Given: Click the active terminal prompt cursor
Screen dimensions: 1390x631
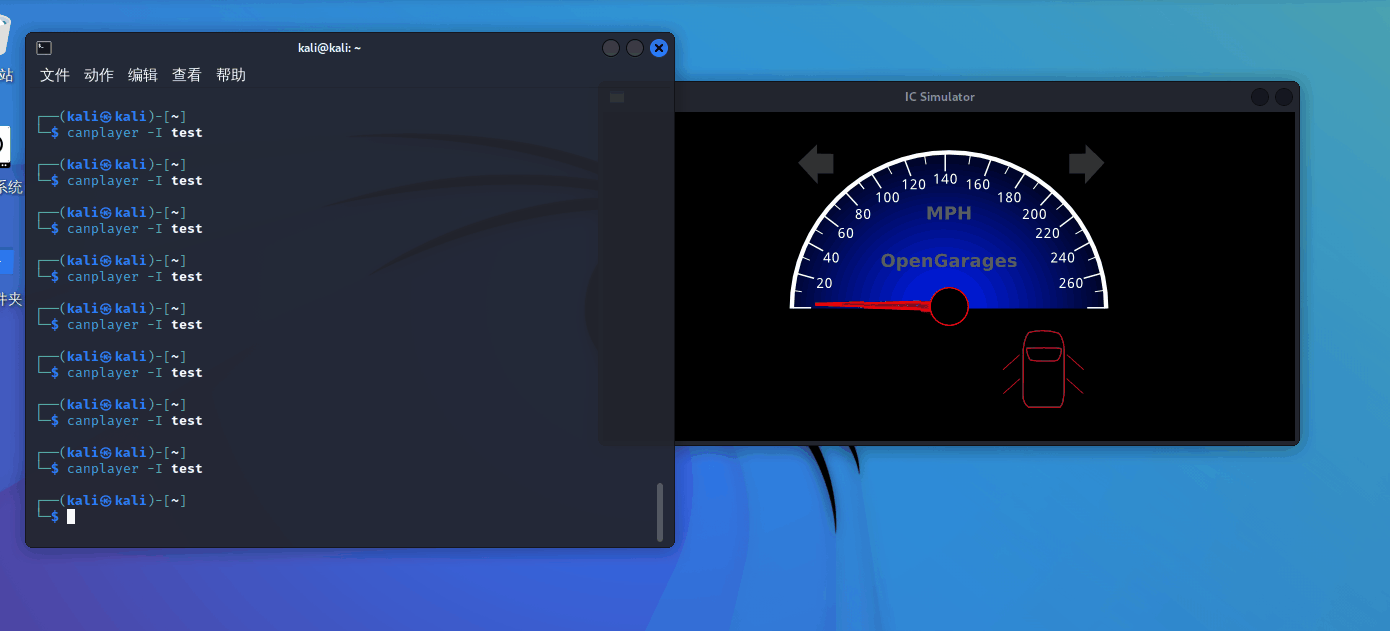Looking at the screenshot, I should point(71,516).
